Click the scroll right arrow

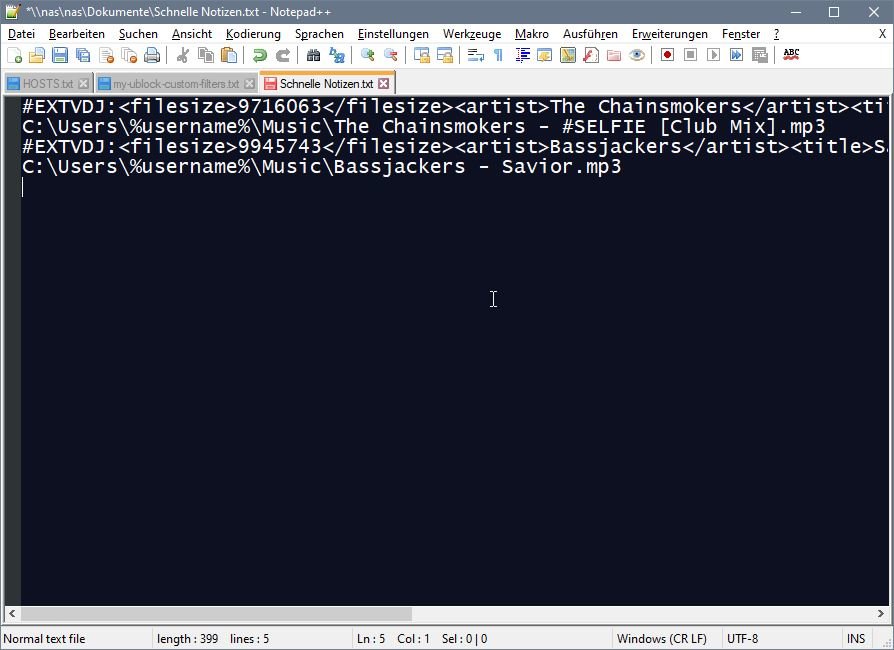[881, 614]
